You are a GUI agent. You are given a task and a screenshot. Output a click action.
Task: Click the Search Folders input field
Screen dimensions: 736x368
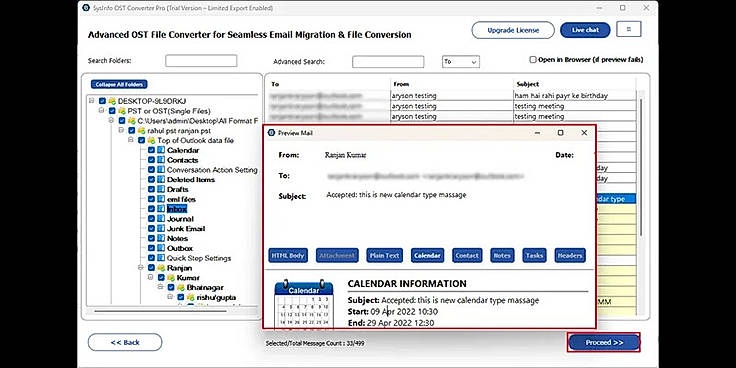(201, 61)
